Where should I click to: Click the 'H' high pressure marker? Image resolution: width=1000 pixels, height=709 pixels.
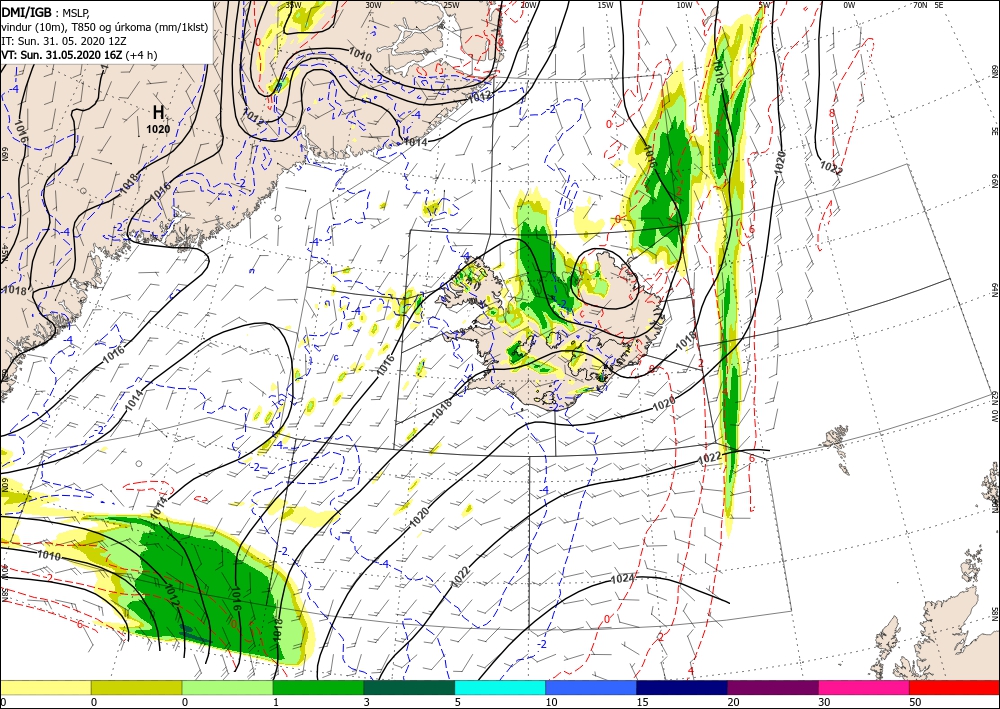(158, 113)
